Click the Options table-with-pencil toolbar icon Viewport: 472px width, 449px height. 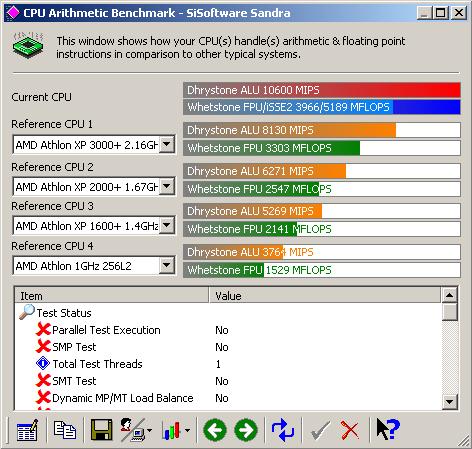point(27,430)
